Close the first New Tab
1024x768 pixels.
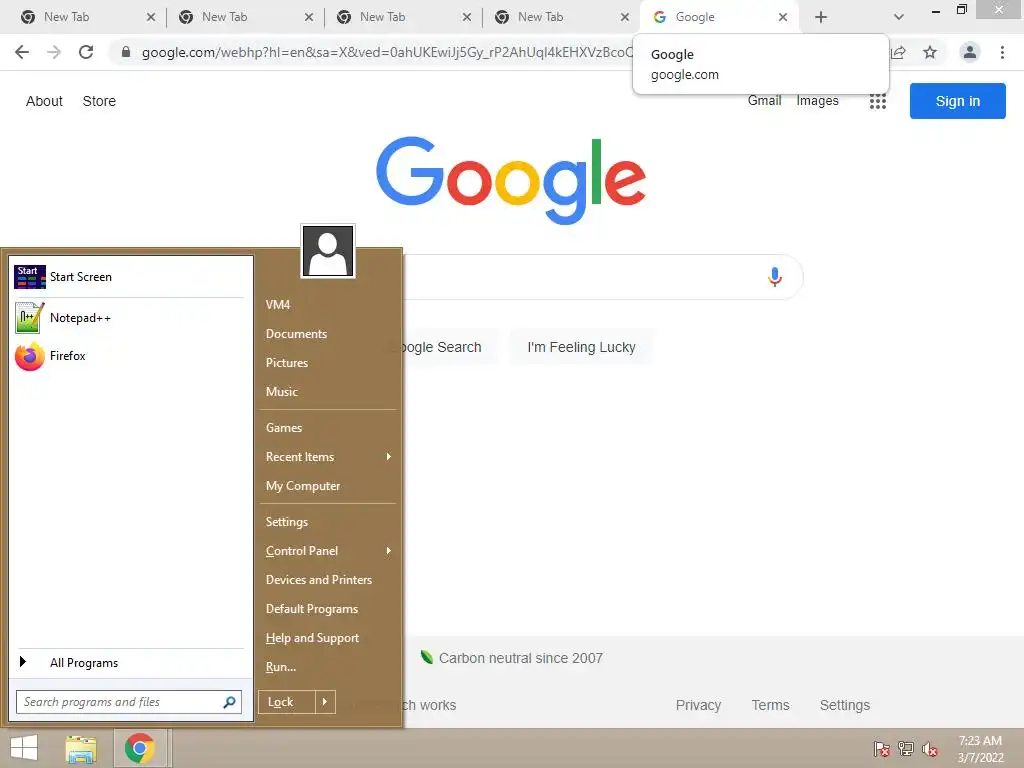click(151, 17)
